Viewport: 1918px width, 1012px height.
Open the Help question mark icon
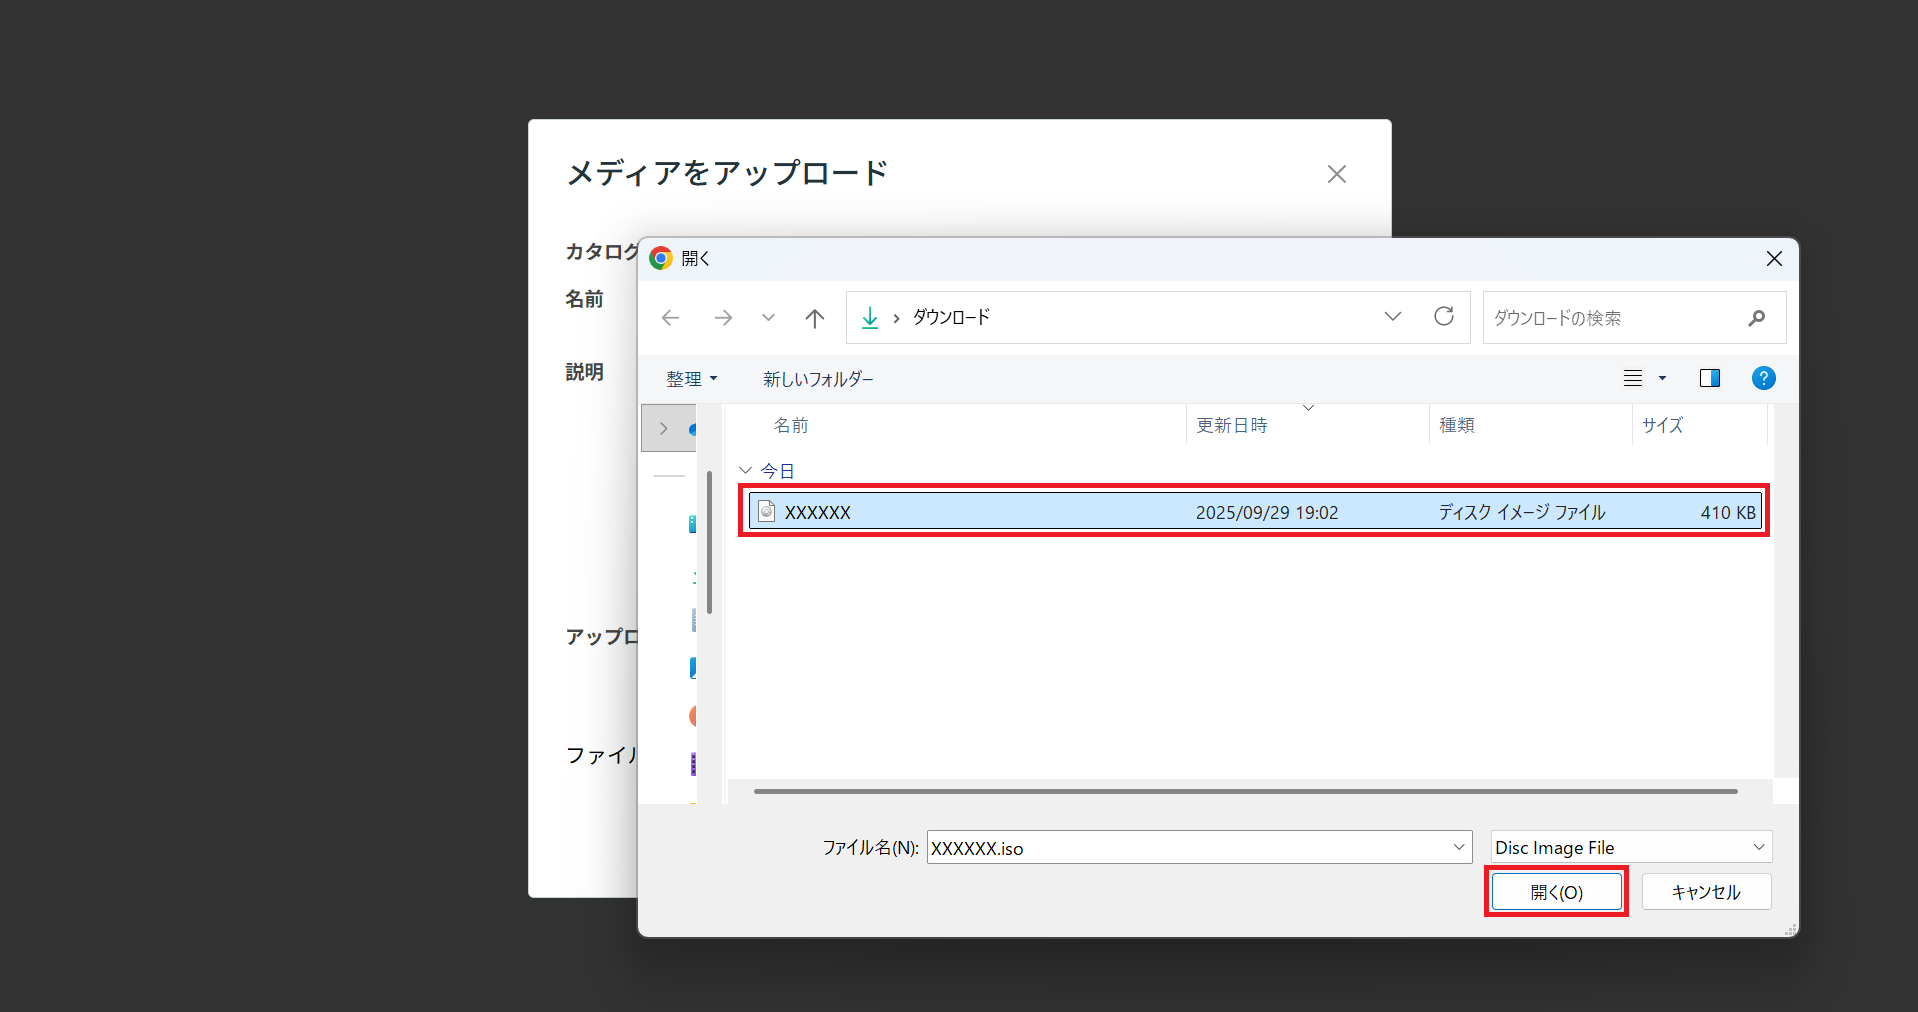pyautogui.click(x=1763, y=378)
